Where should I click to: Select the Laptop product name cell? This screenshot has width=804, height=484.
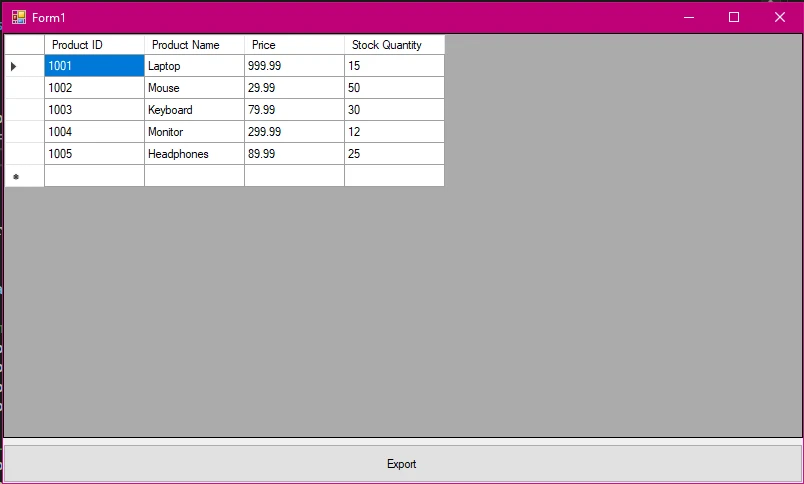click(x=194, y=66)
